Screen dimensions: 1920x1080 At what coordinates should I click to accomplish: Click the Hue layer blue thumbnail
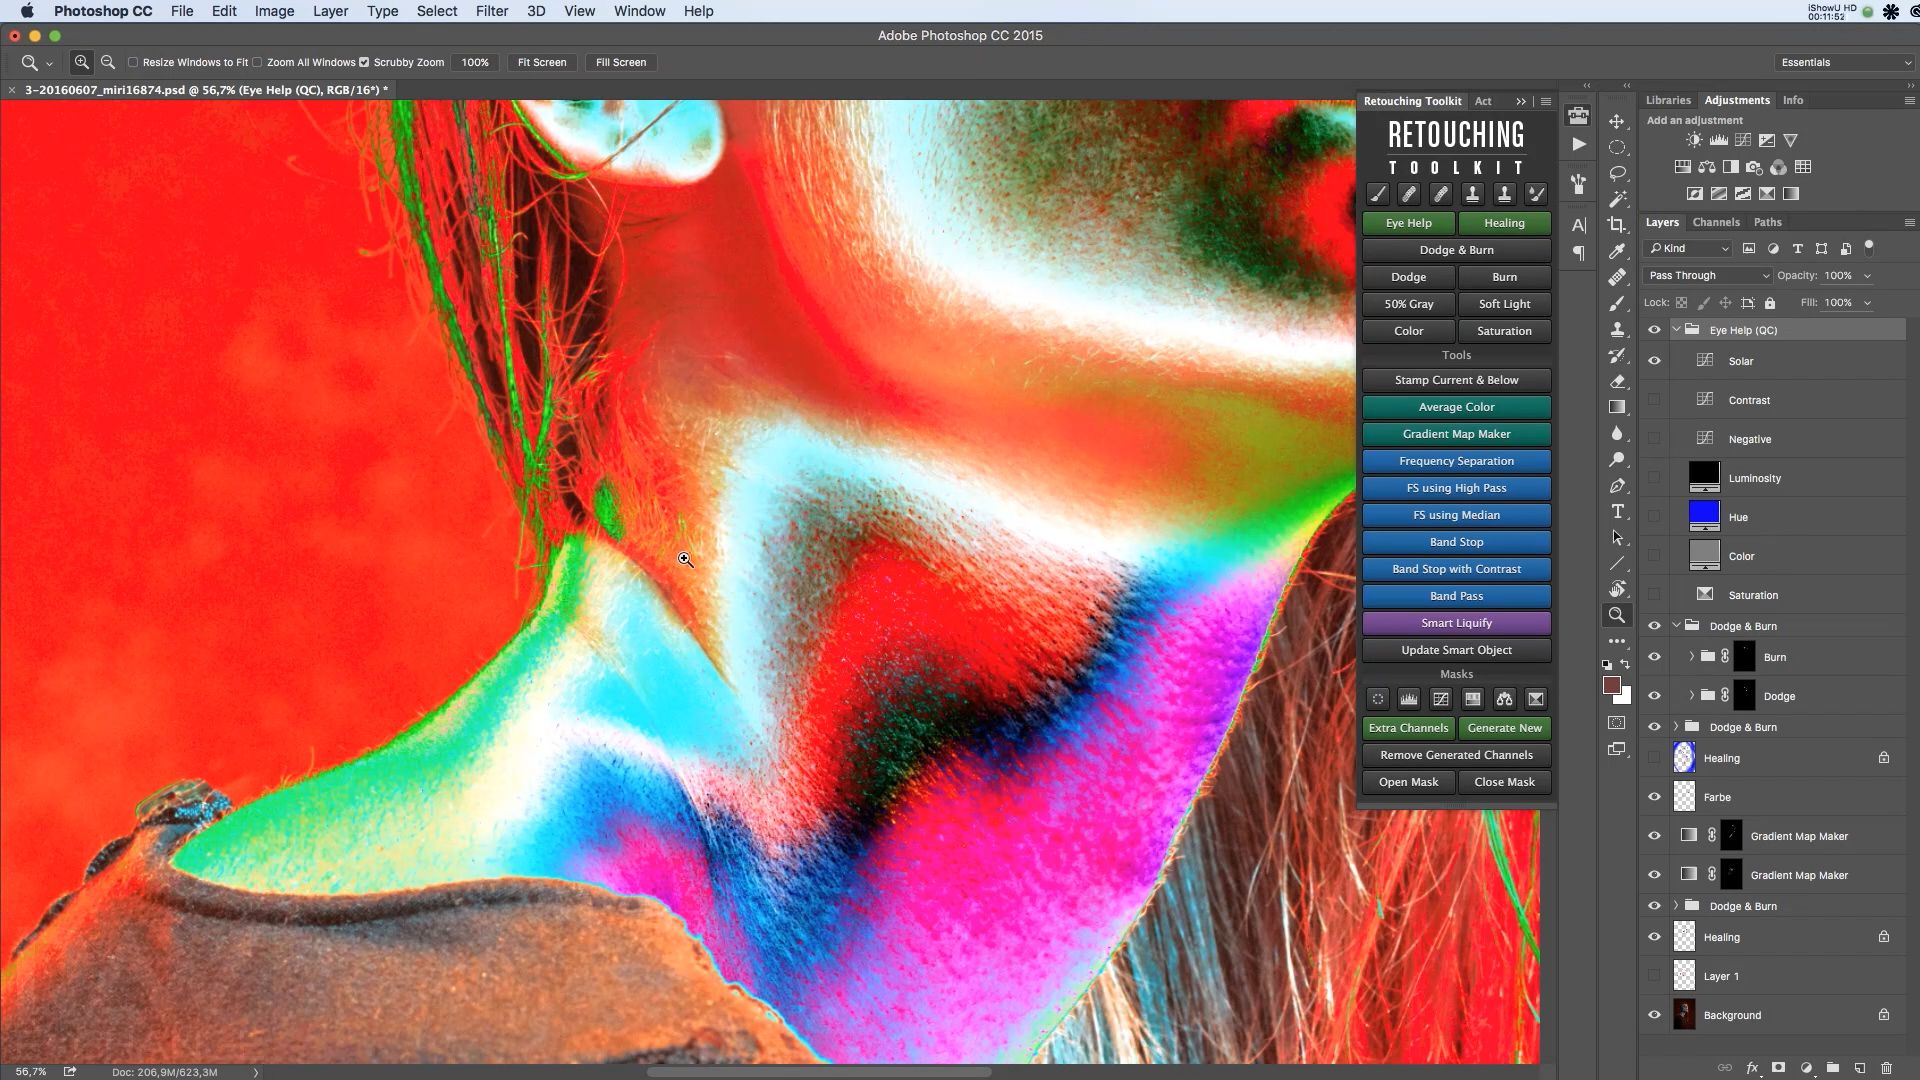[1704, 514]
